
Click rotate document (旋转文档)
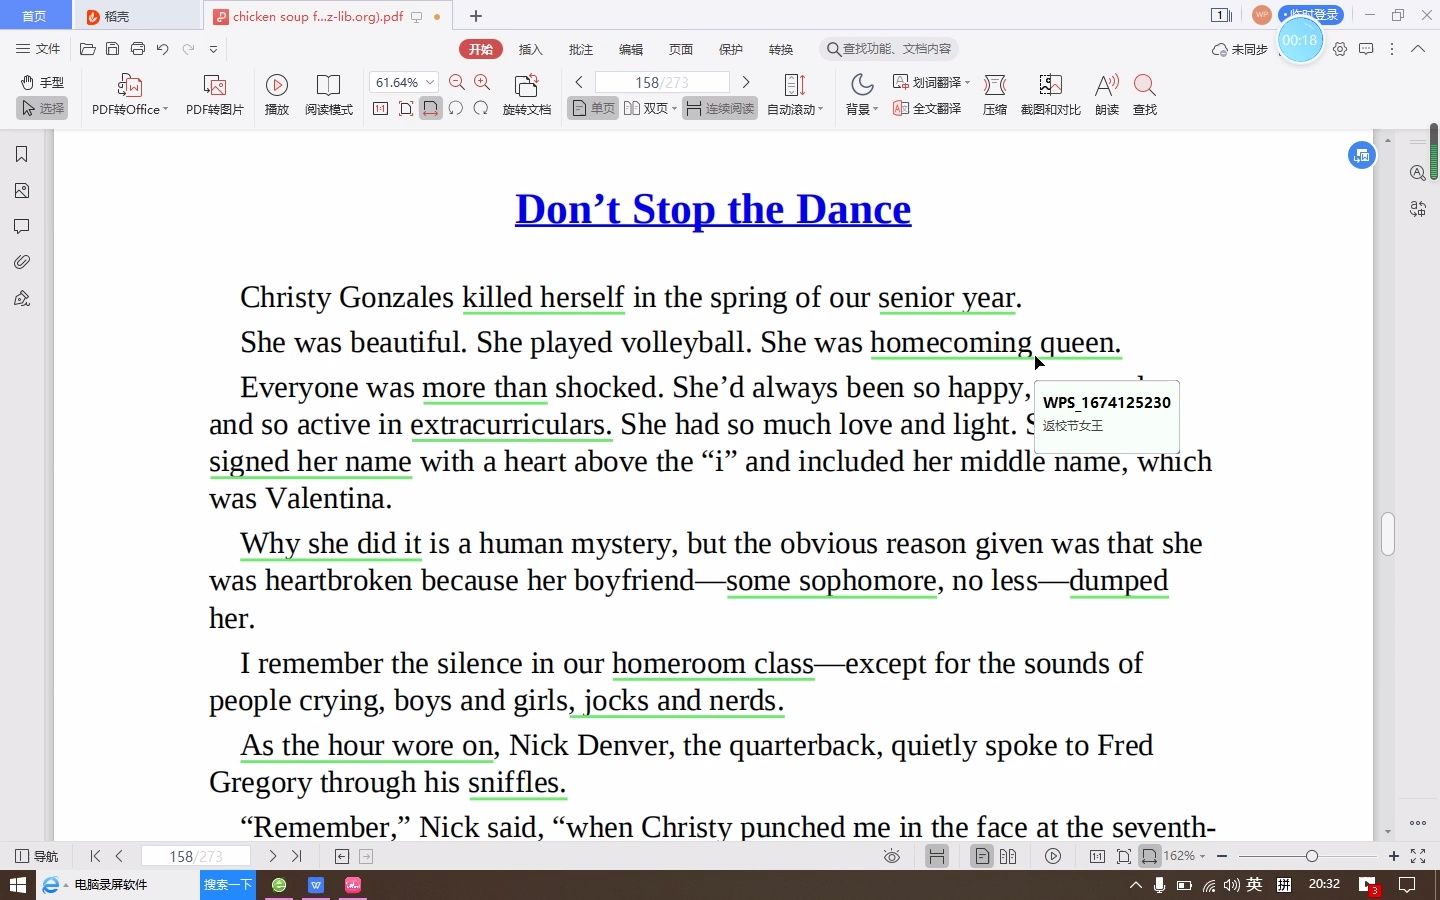pyautogui.click(x=526, y=95)
